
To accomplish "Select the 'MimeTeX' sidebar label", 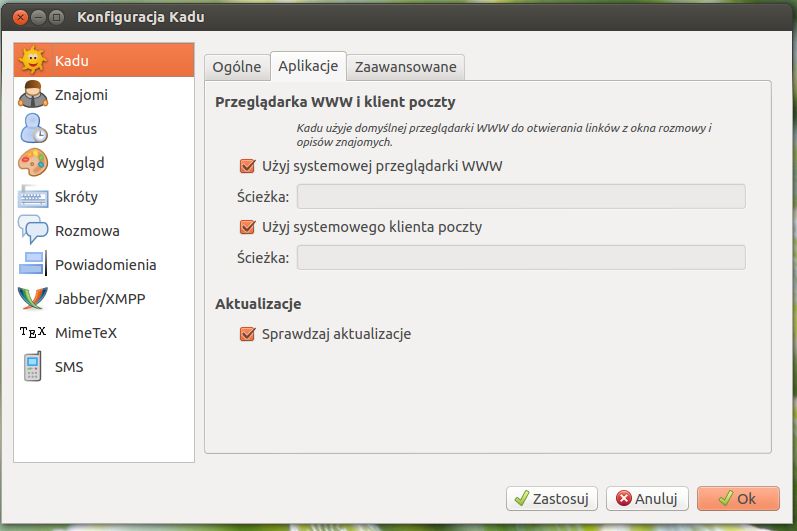I will coord(86,333).
